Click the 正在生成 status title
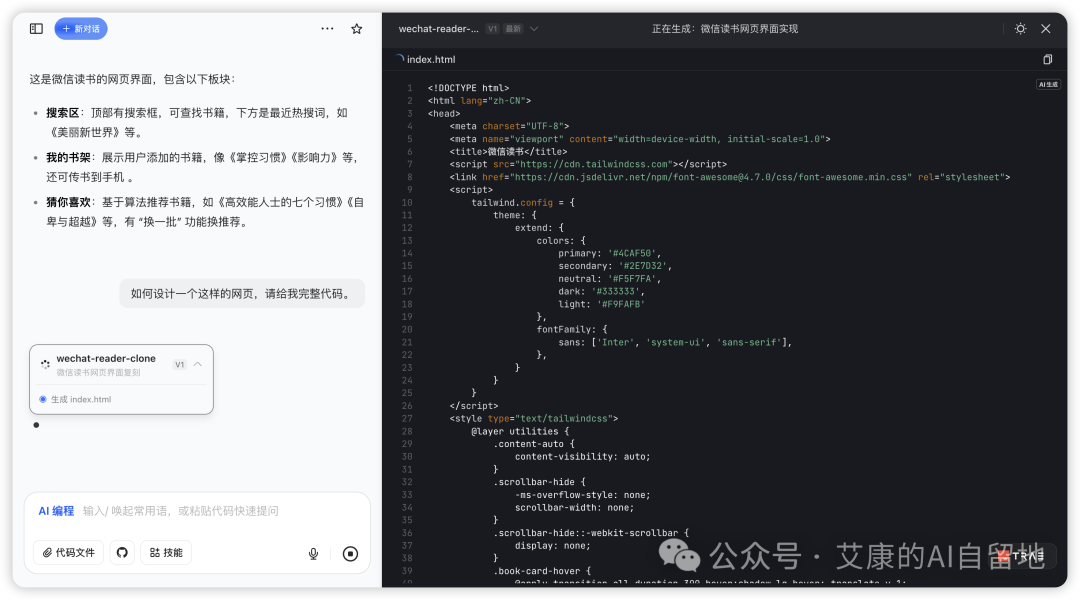 (x=725, y=29)
